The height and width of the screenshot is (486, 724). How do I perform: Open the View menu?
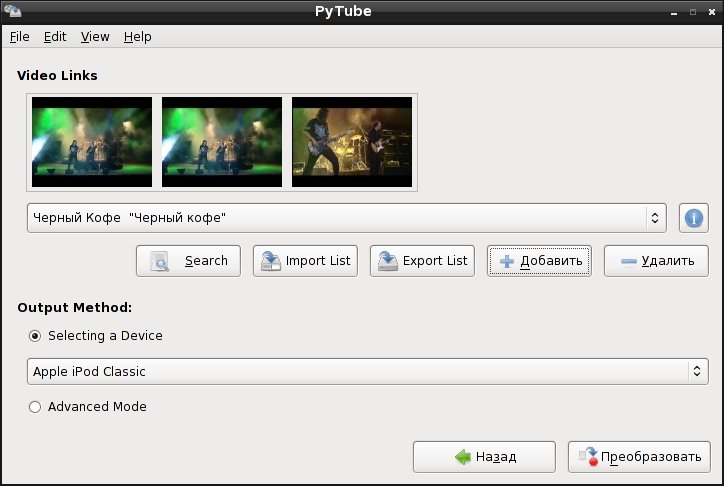click(95, 36)
